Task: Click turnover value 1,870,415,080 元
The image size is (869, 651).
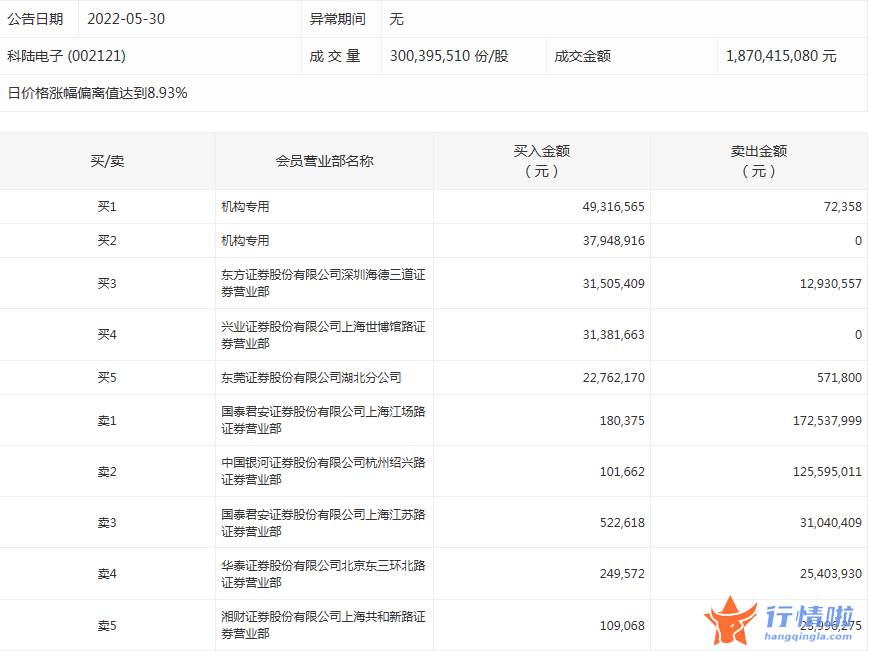Action: click(781, 56)
